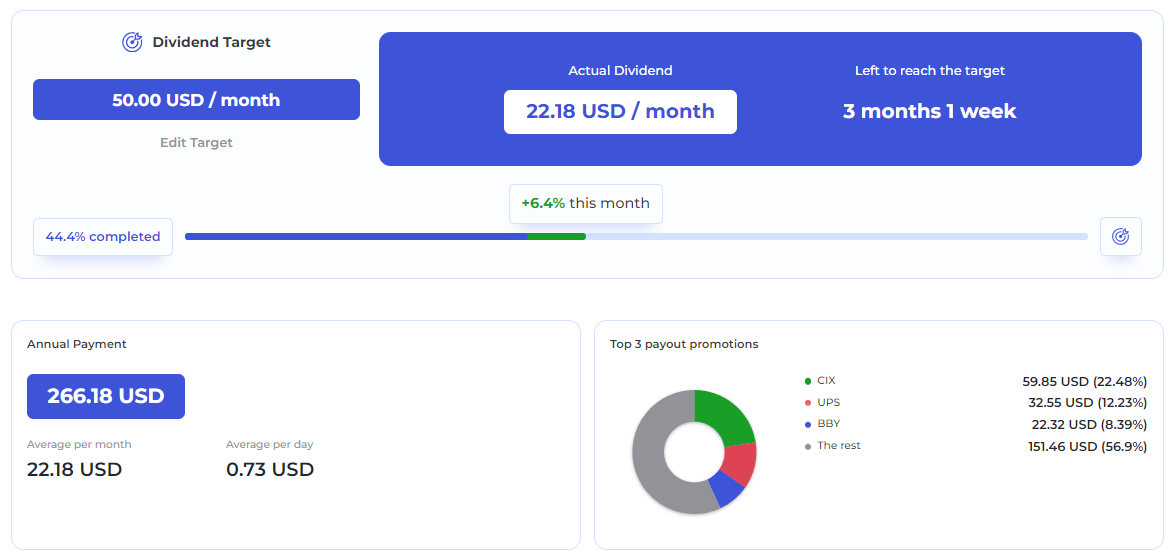Click the 22.18 USD average per month value
Screen dimensions: 1173x559
pos(74,470)
